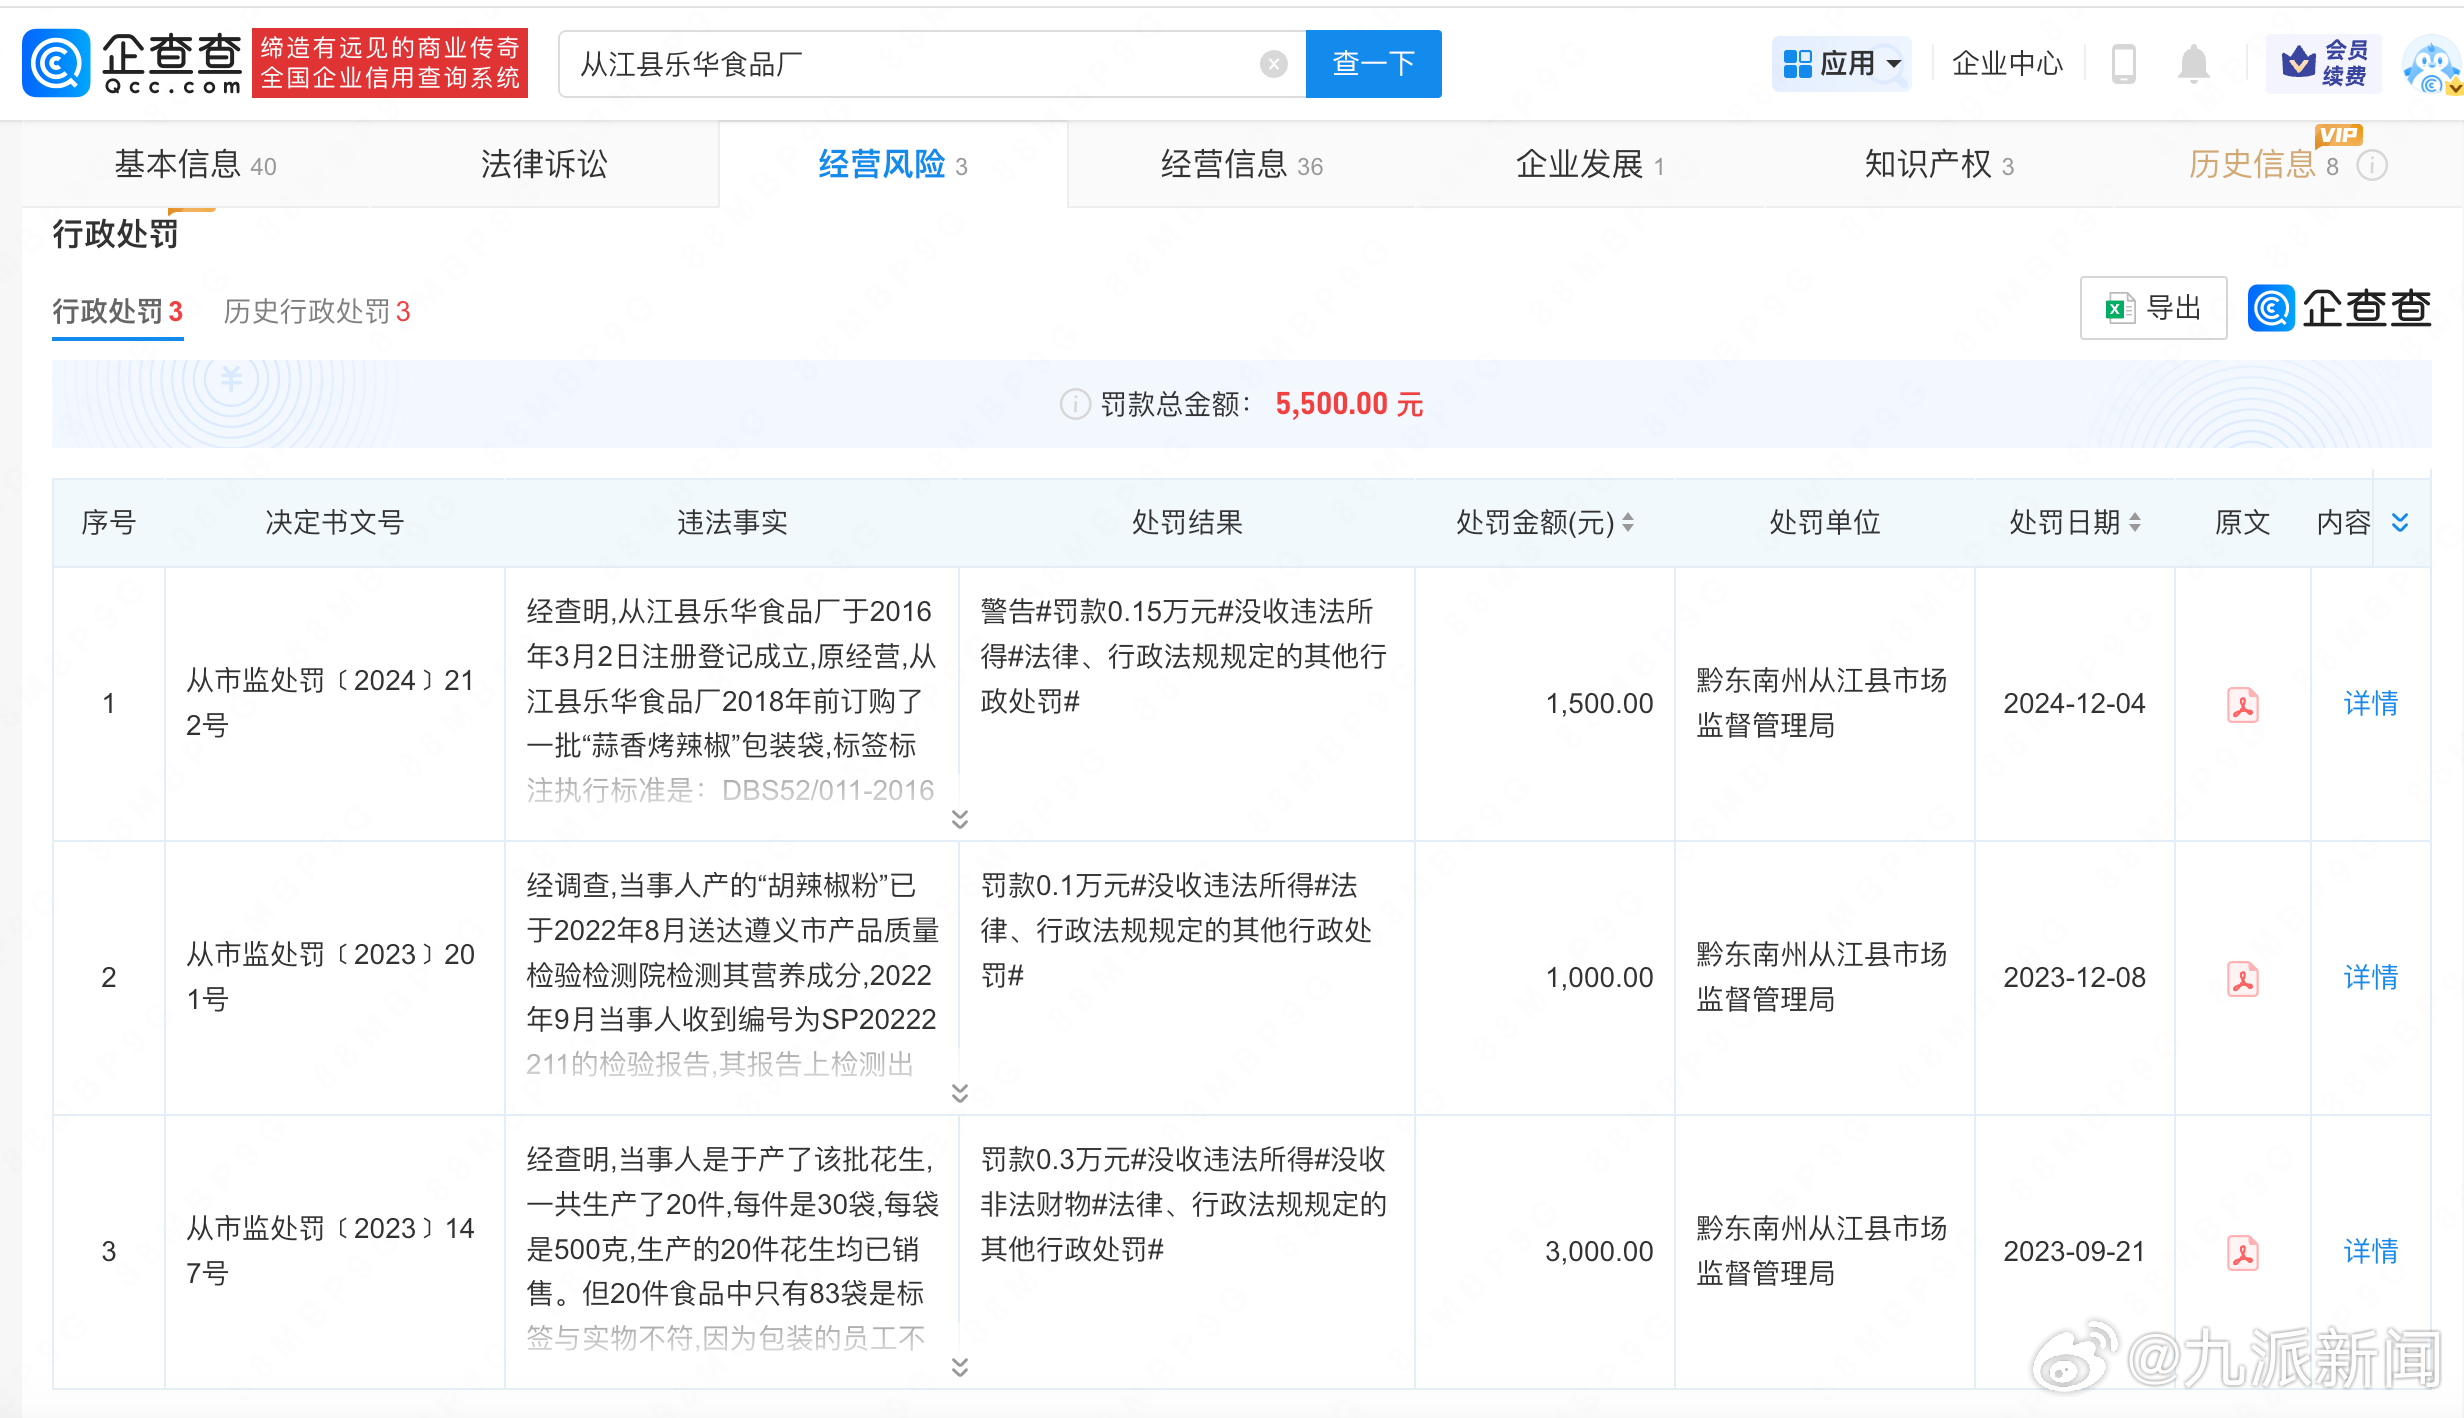2464x1418 pixels.
Task: Clear the search box text
Action: (x=1273, y=64)
